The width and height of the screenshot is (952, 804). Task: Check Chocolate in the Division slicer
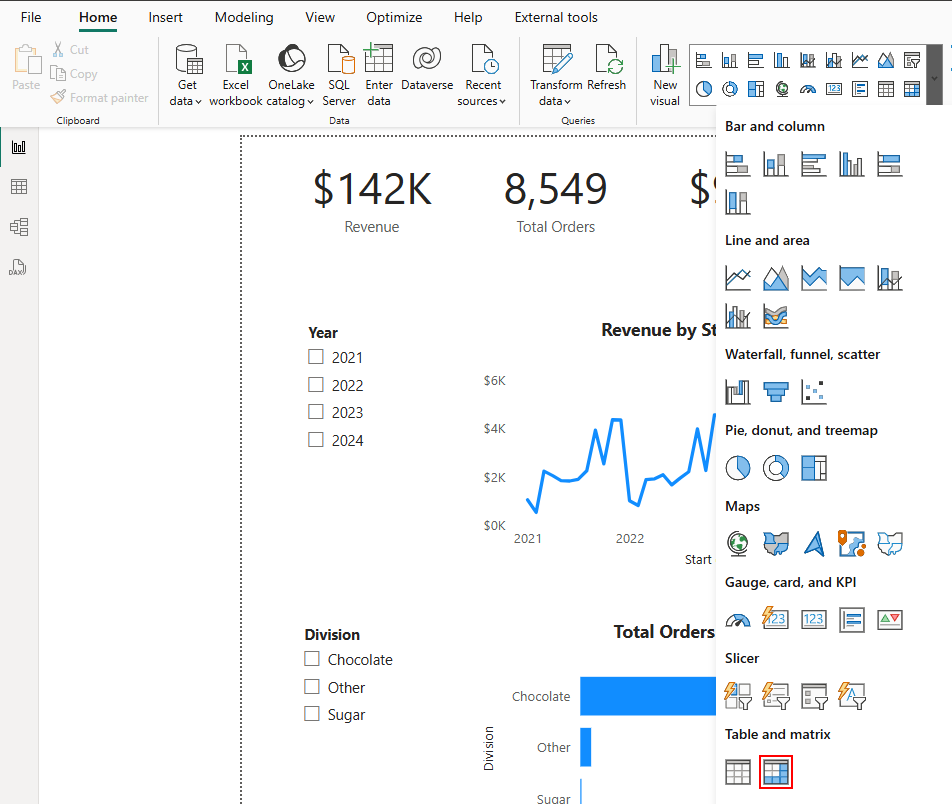(x=311, y=659)
